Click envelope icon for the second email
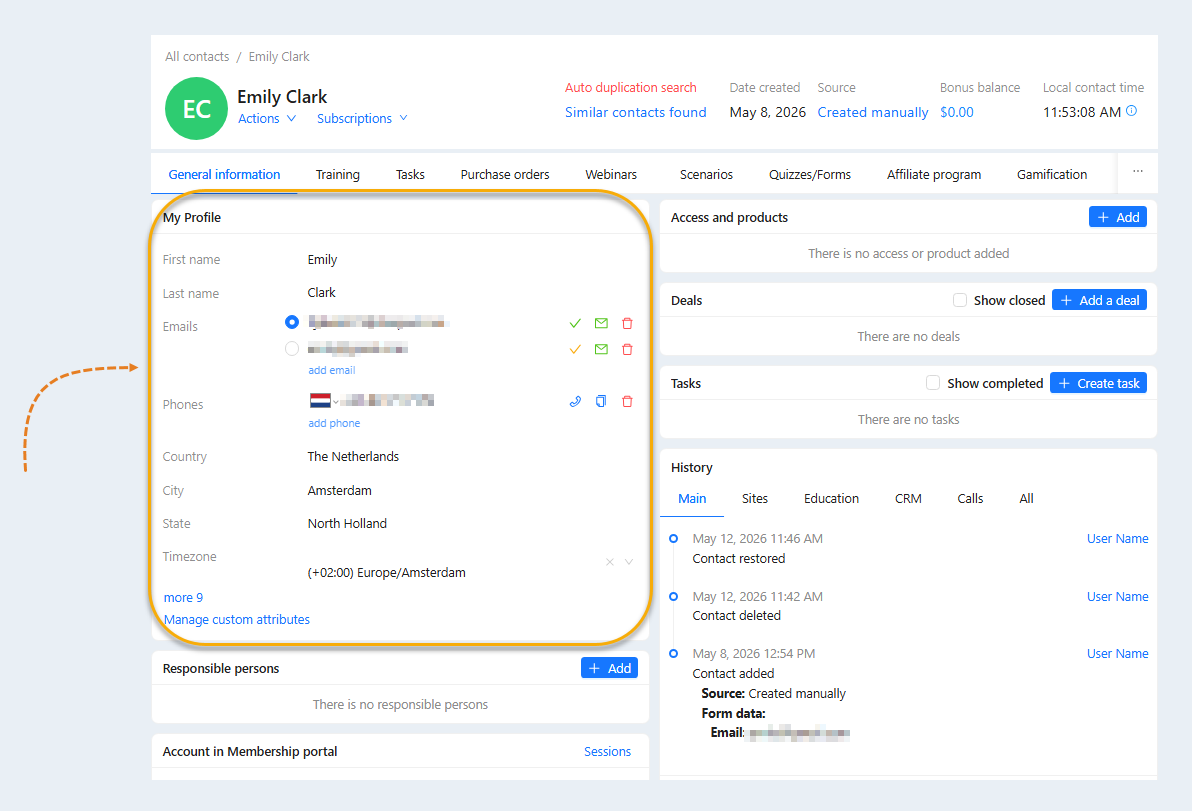The height and width of the screenshot is (811, 1192). (x=601, y=349)
